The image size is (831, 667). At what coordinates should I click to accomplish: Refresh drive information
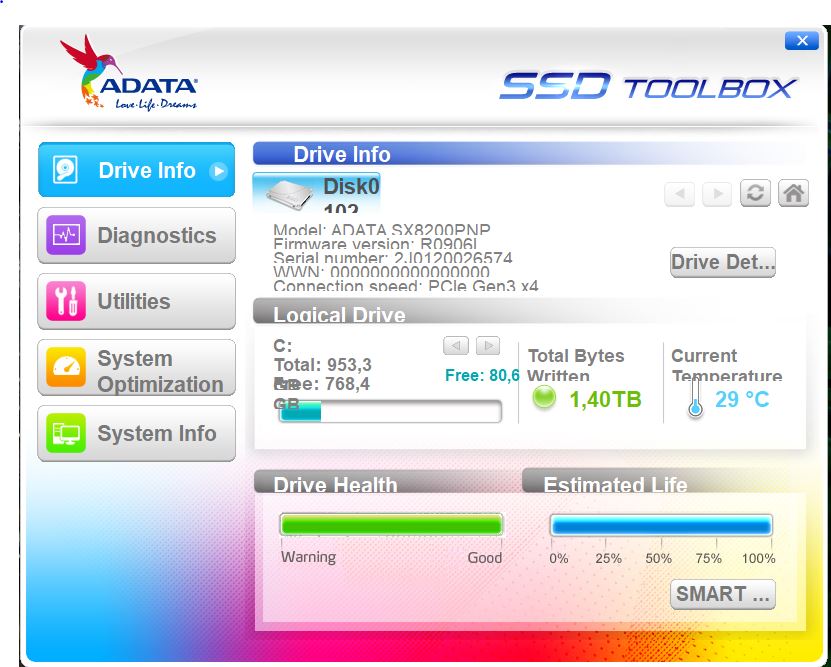click(x=755, y=193)
